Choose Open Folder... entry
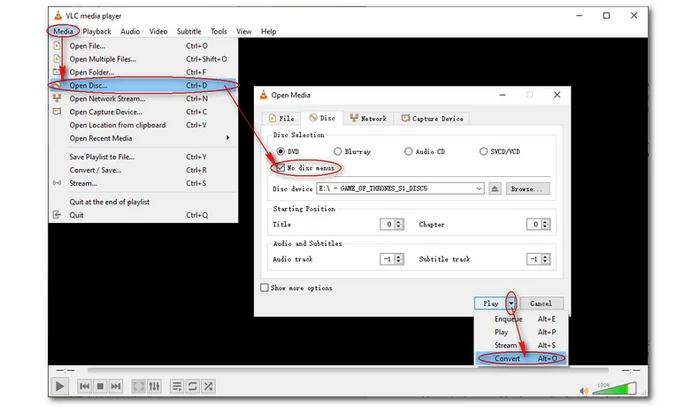Viewport: 700px width, 407px height. [143, 72]
